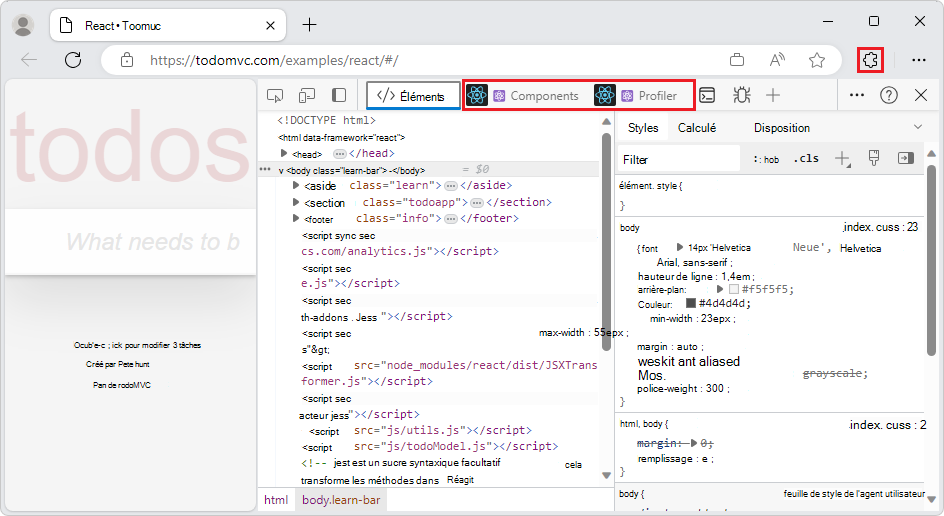Toggle device emulation mode icon
This screenshot has height=516, width=944.
click(307, 95)
